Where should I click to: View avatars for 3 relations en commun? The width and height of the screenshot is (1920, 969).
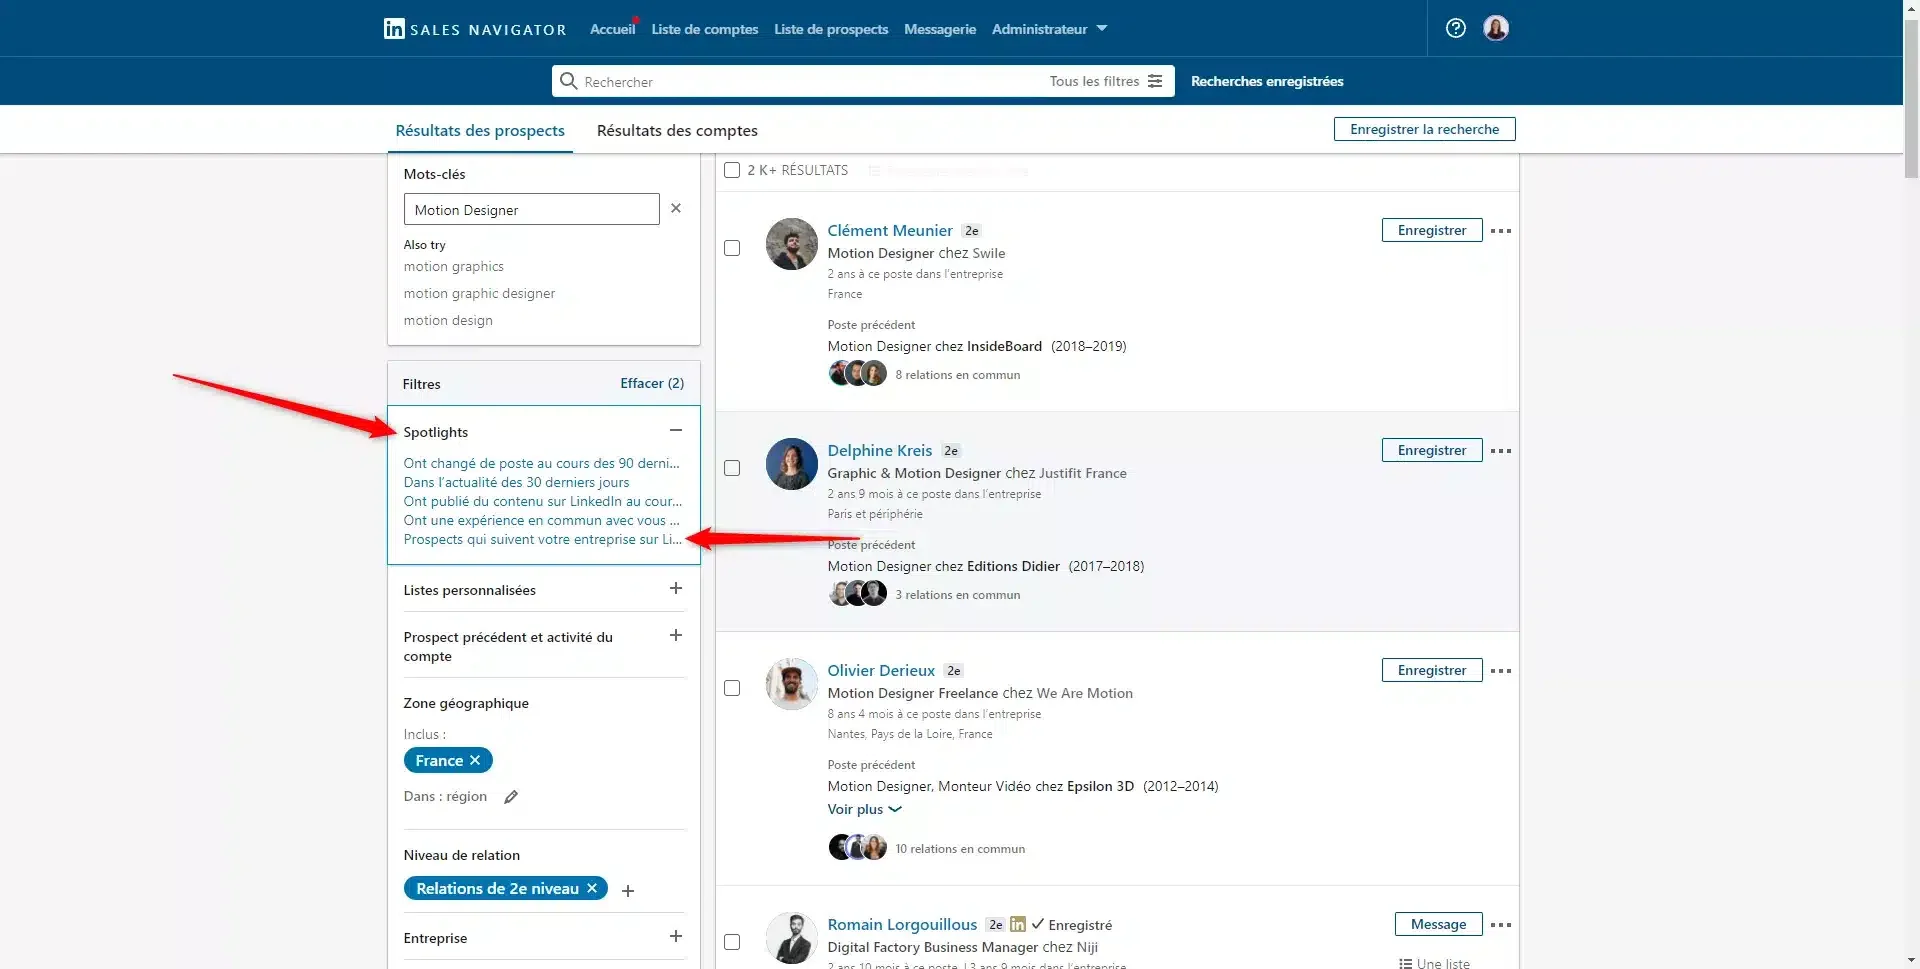pos(858,594)
